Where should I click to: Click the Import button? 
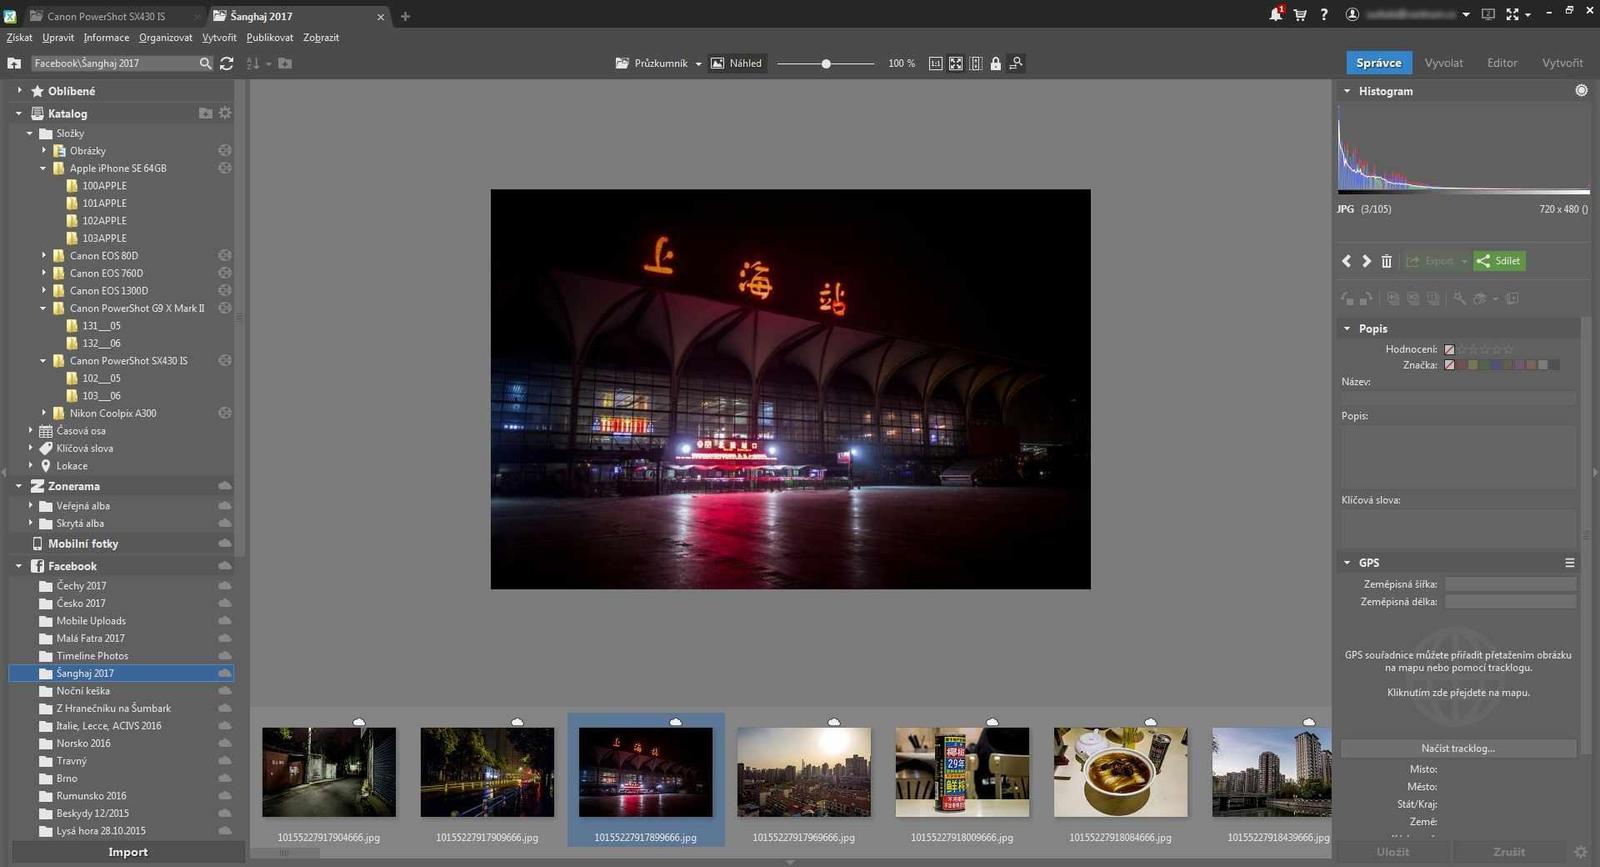(127, 852)
